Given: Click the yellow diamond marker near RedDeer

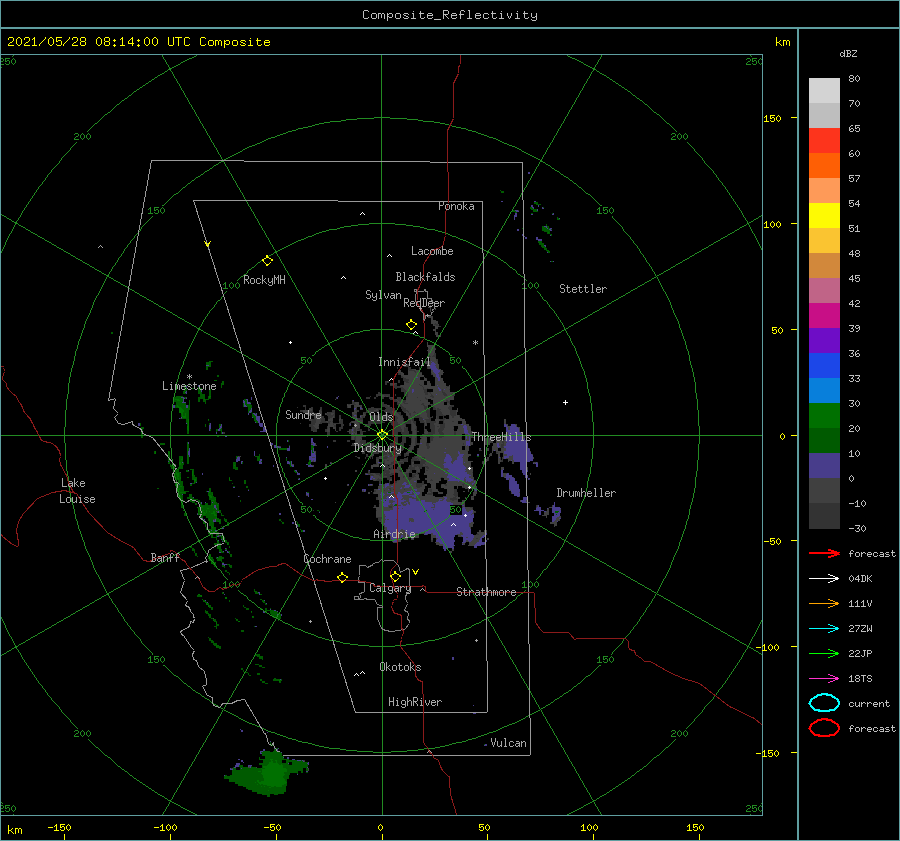Looking at the screenshot, I should point(411,325).
